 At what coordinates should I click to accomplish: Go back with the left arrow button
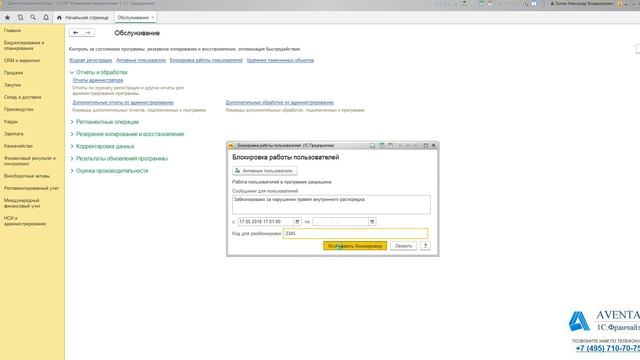coord(76,33)
